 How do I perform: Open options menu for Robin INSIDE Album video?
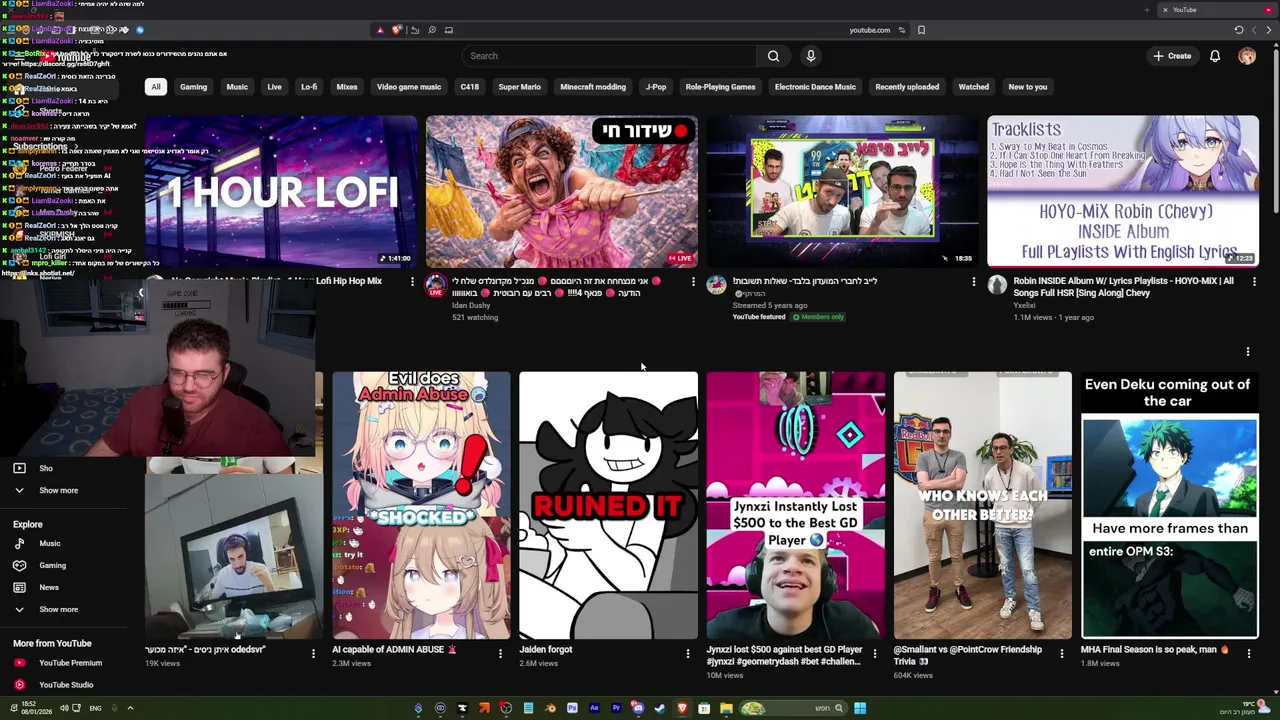1254,282
